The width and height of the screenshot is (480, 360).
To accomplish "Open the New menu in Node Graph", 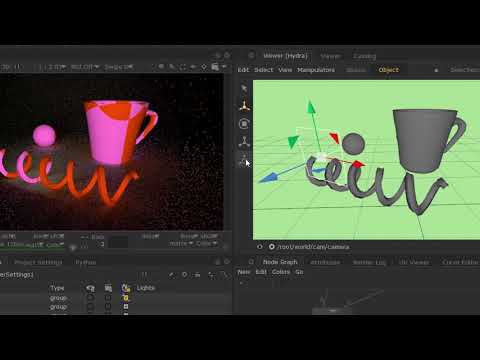I will point(244,272).
